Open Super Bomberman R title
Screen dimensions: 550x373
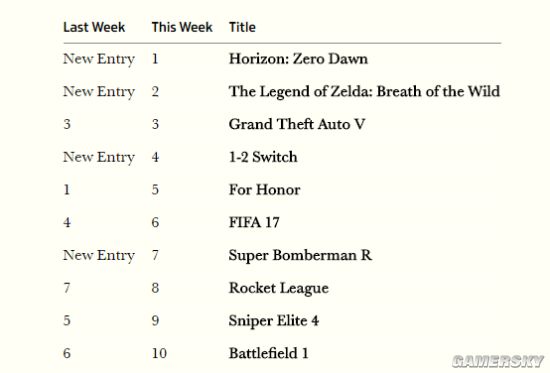pos(300,255)
